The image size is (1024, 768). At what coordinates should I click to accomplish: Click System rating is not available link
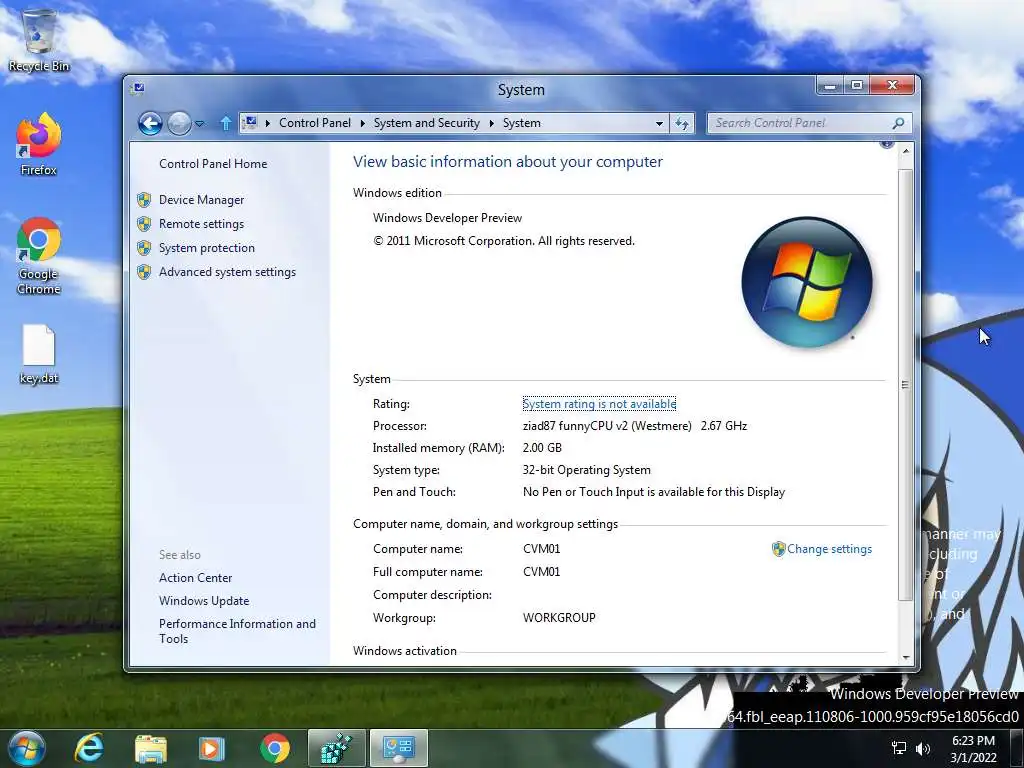pos(600,404)
